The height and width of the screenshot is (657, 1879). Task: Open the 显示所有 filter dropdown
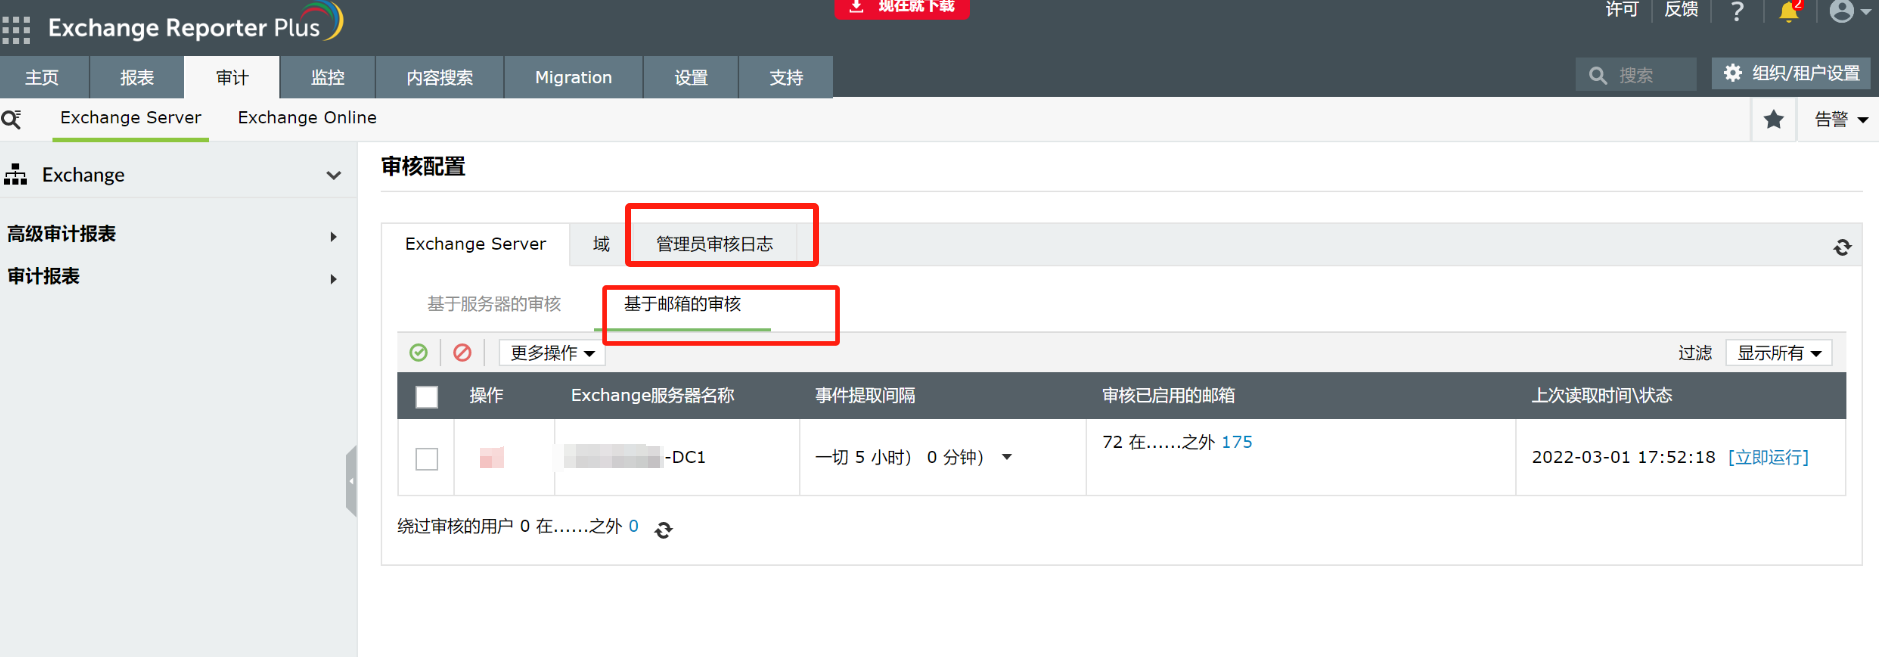point(1779,353)
